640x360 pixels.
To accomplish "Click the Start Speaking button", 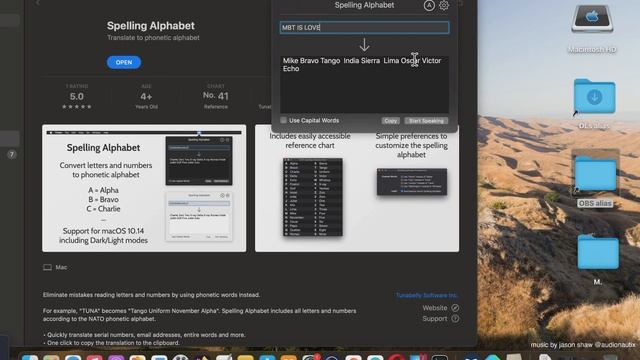I will (x=426, y=121).
